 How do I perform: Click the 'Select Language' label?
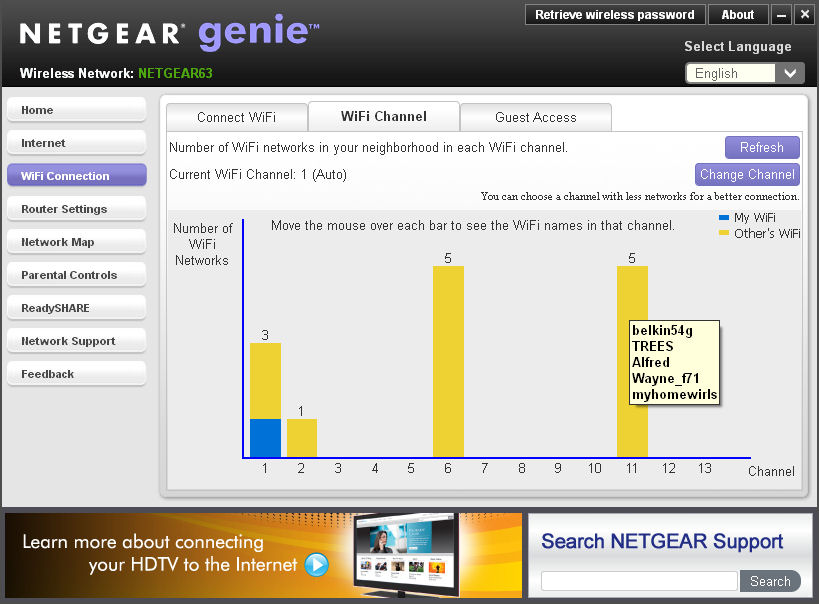pos(738,47)
